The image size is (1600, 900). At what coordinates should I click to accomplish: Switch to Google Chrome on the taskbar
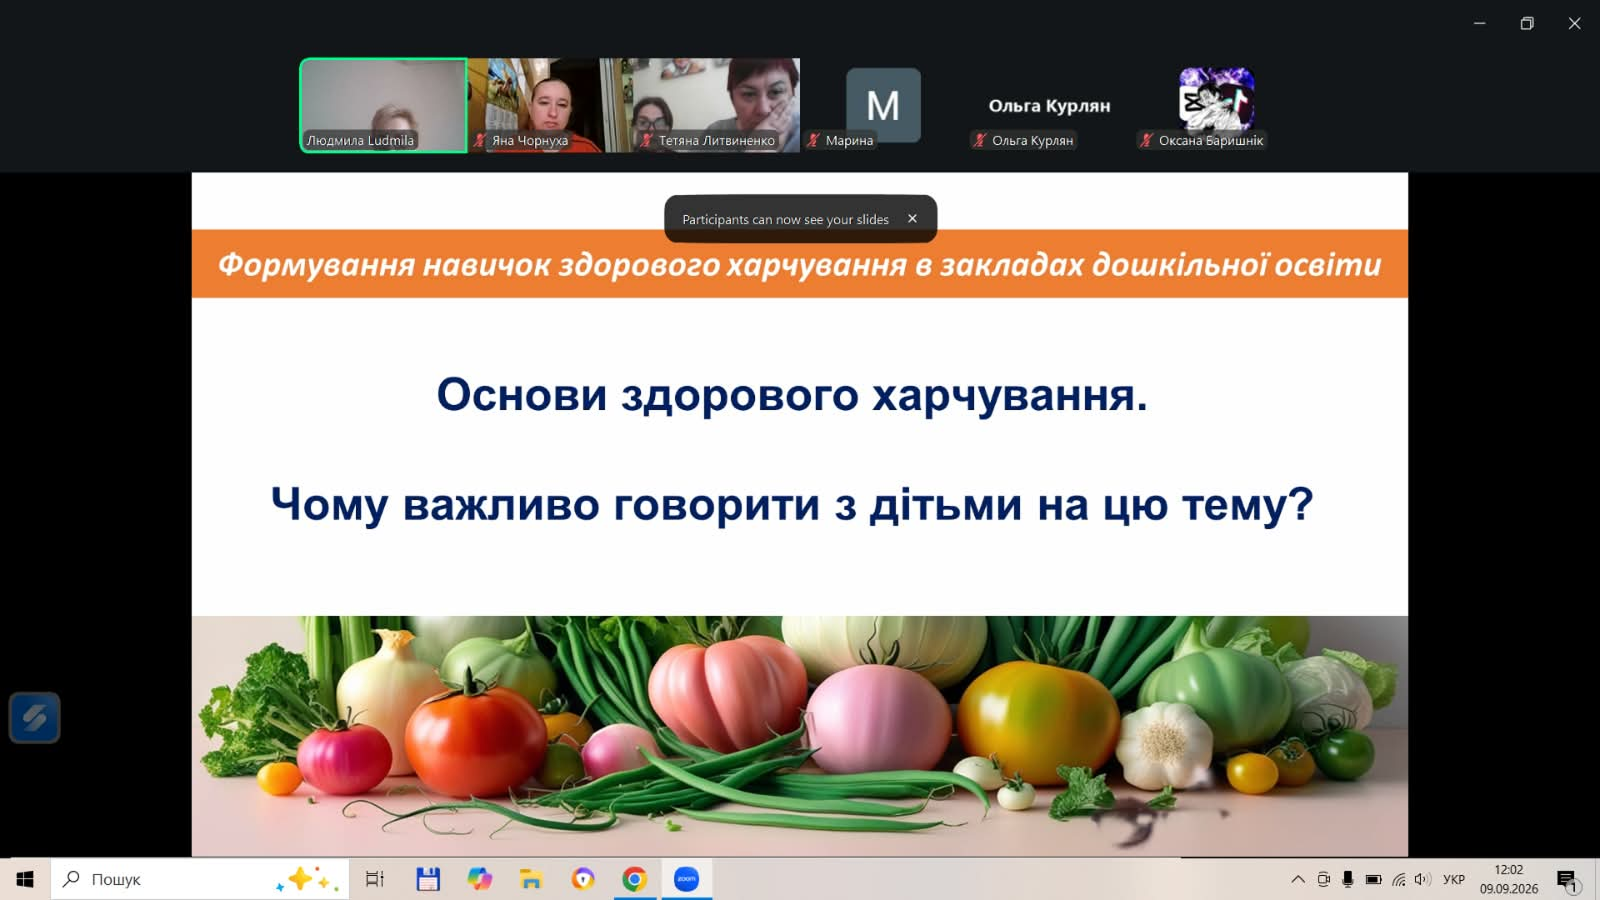coord(634,879)
